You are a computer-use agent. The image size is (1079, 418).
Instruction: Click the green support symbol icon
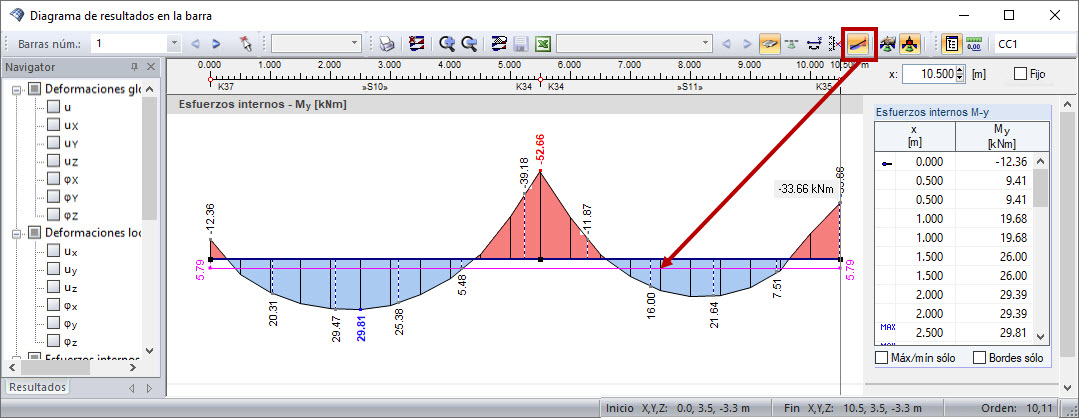[x=792, y=43]
